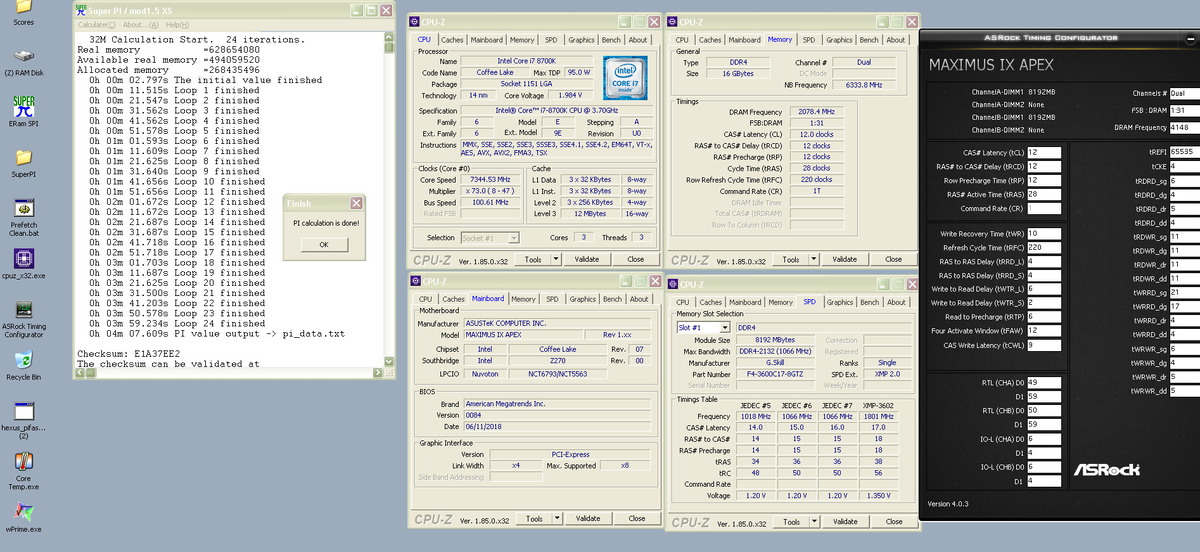Expand Tools dropdown arrow in CPU-Z memory timings window

pos(812,259)
